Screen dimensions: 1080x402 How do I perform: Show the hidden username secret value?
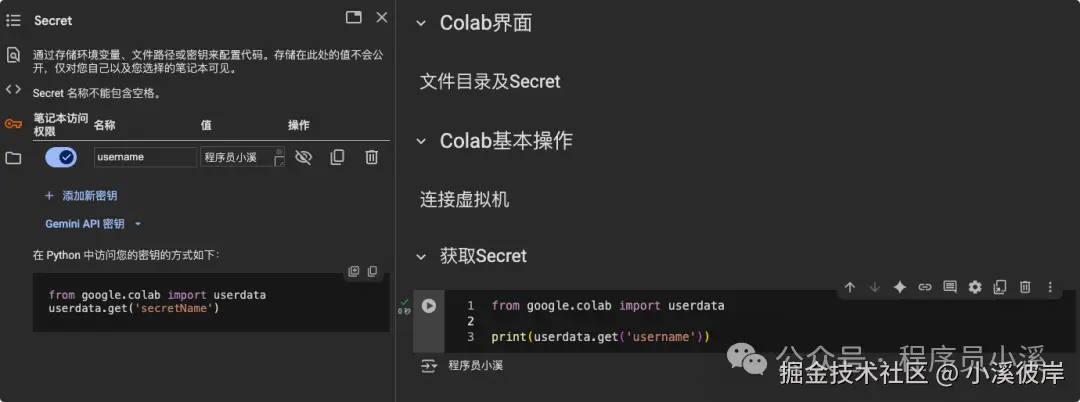pos(303,158)
